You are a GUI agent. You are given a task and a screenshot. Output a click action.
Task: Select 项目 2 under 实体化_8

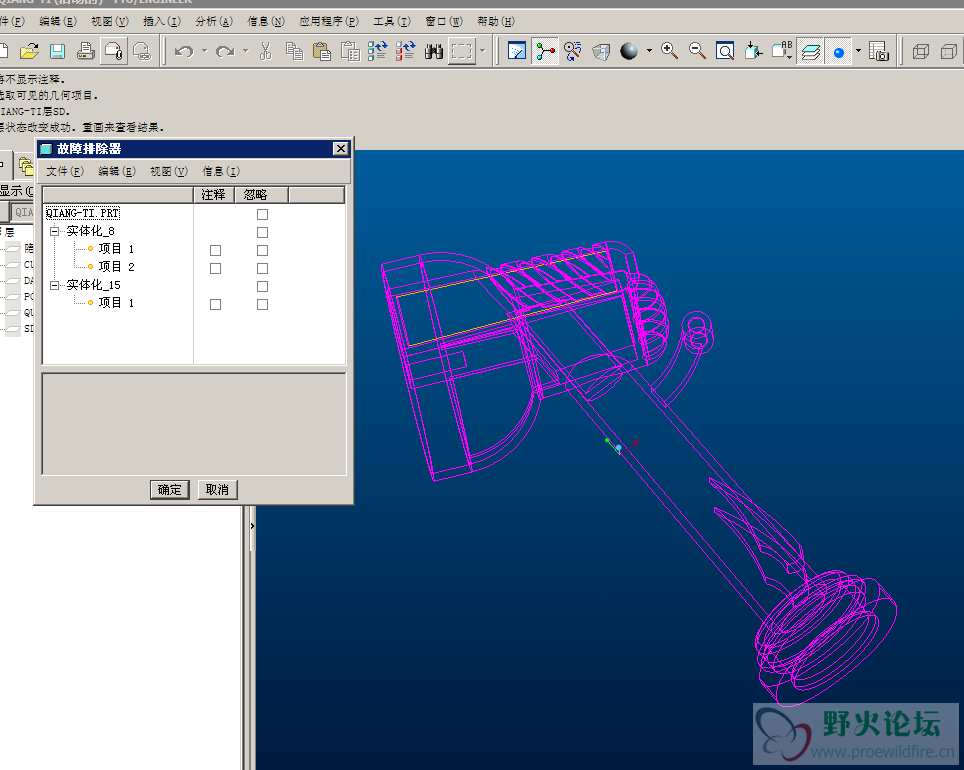coord(116,267)
